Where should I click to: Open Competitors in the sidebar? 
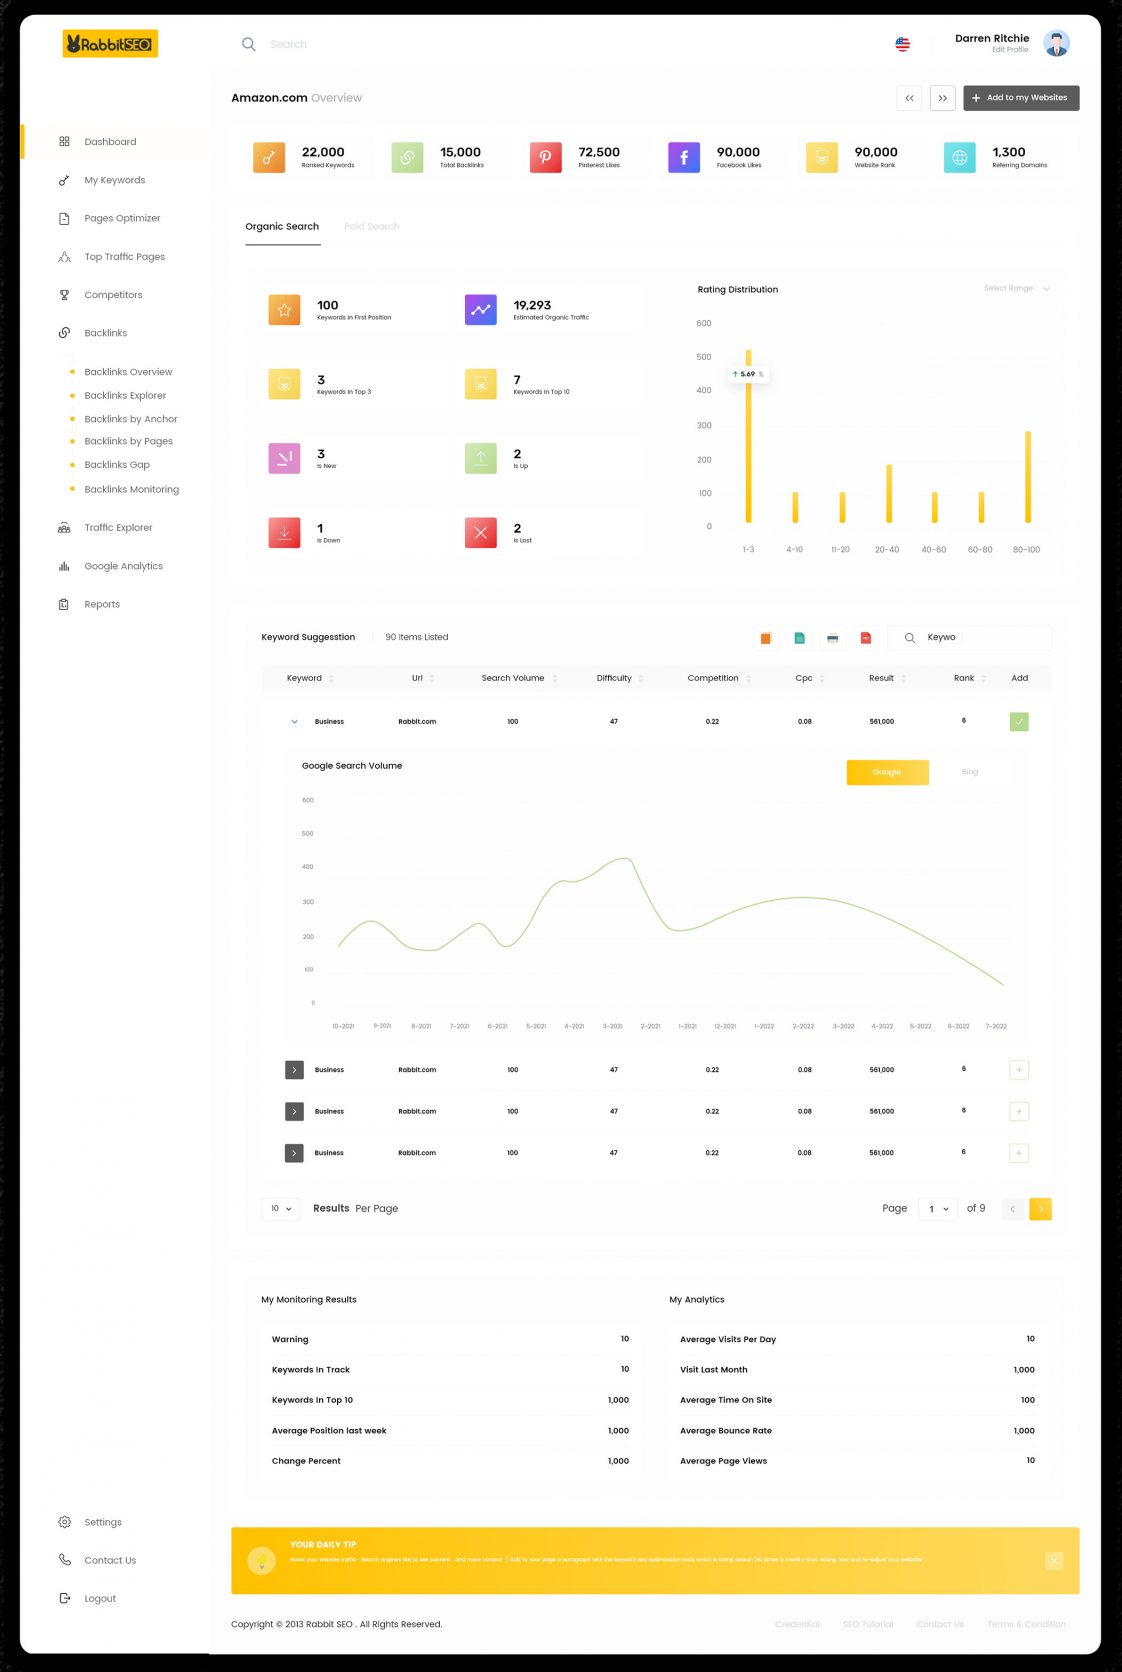(113, 295)
